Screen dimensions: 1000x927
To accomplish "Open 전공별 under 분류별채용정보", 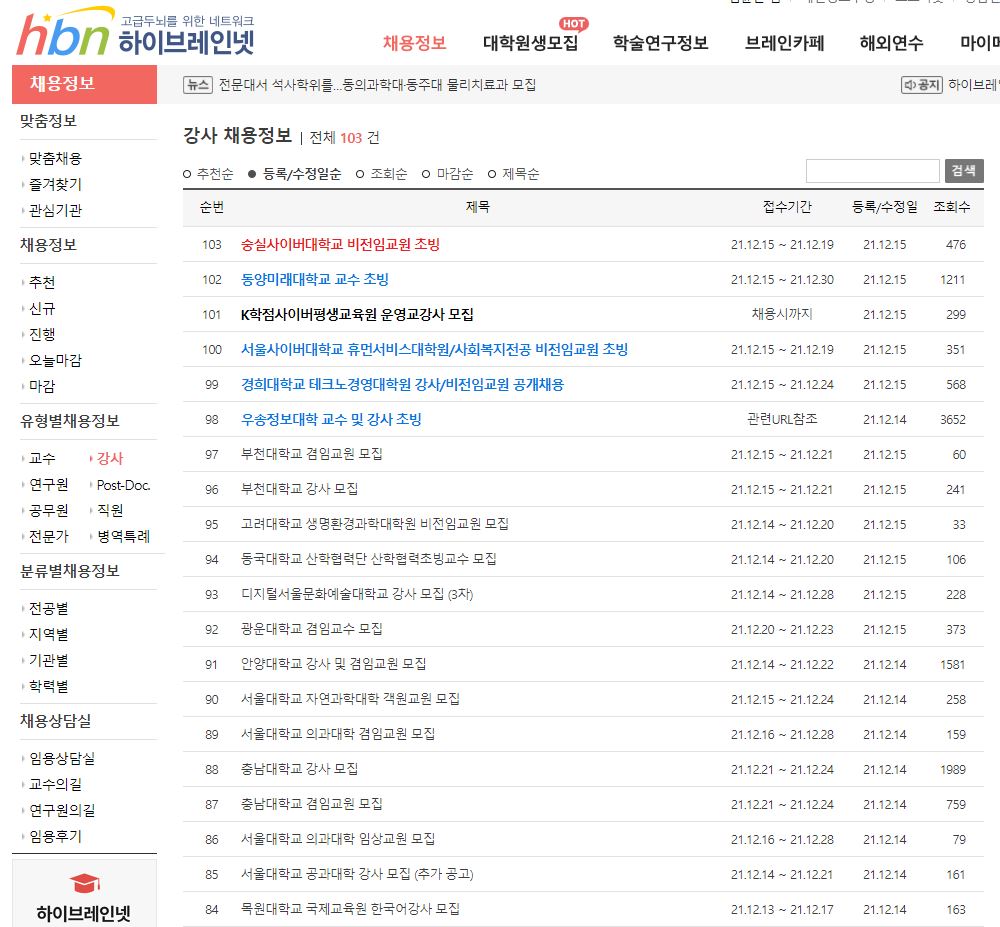I will pyautogui.click(x=48, y=608).
